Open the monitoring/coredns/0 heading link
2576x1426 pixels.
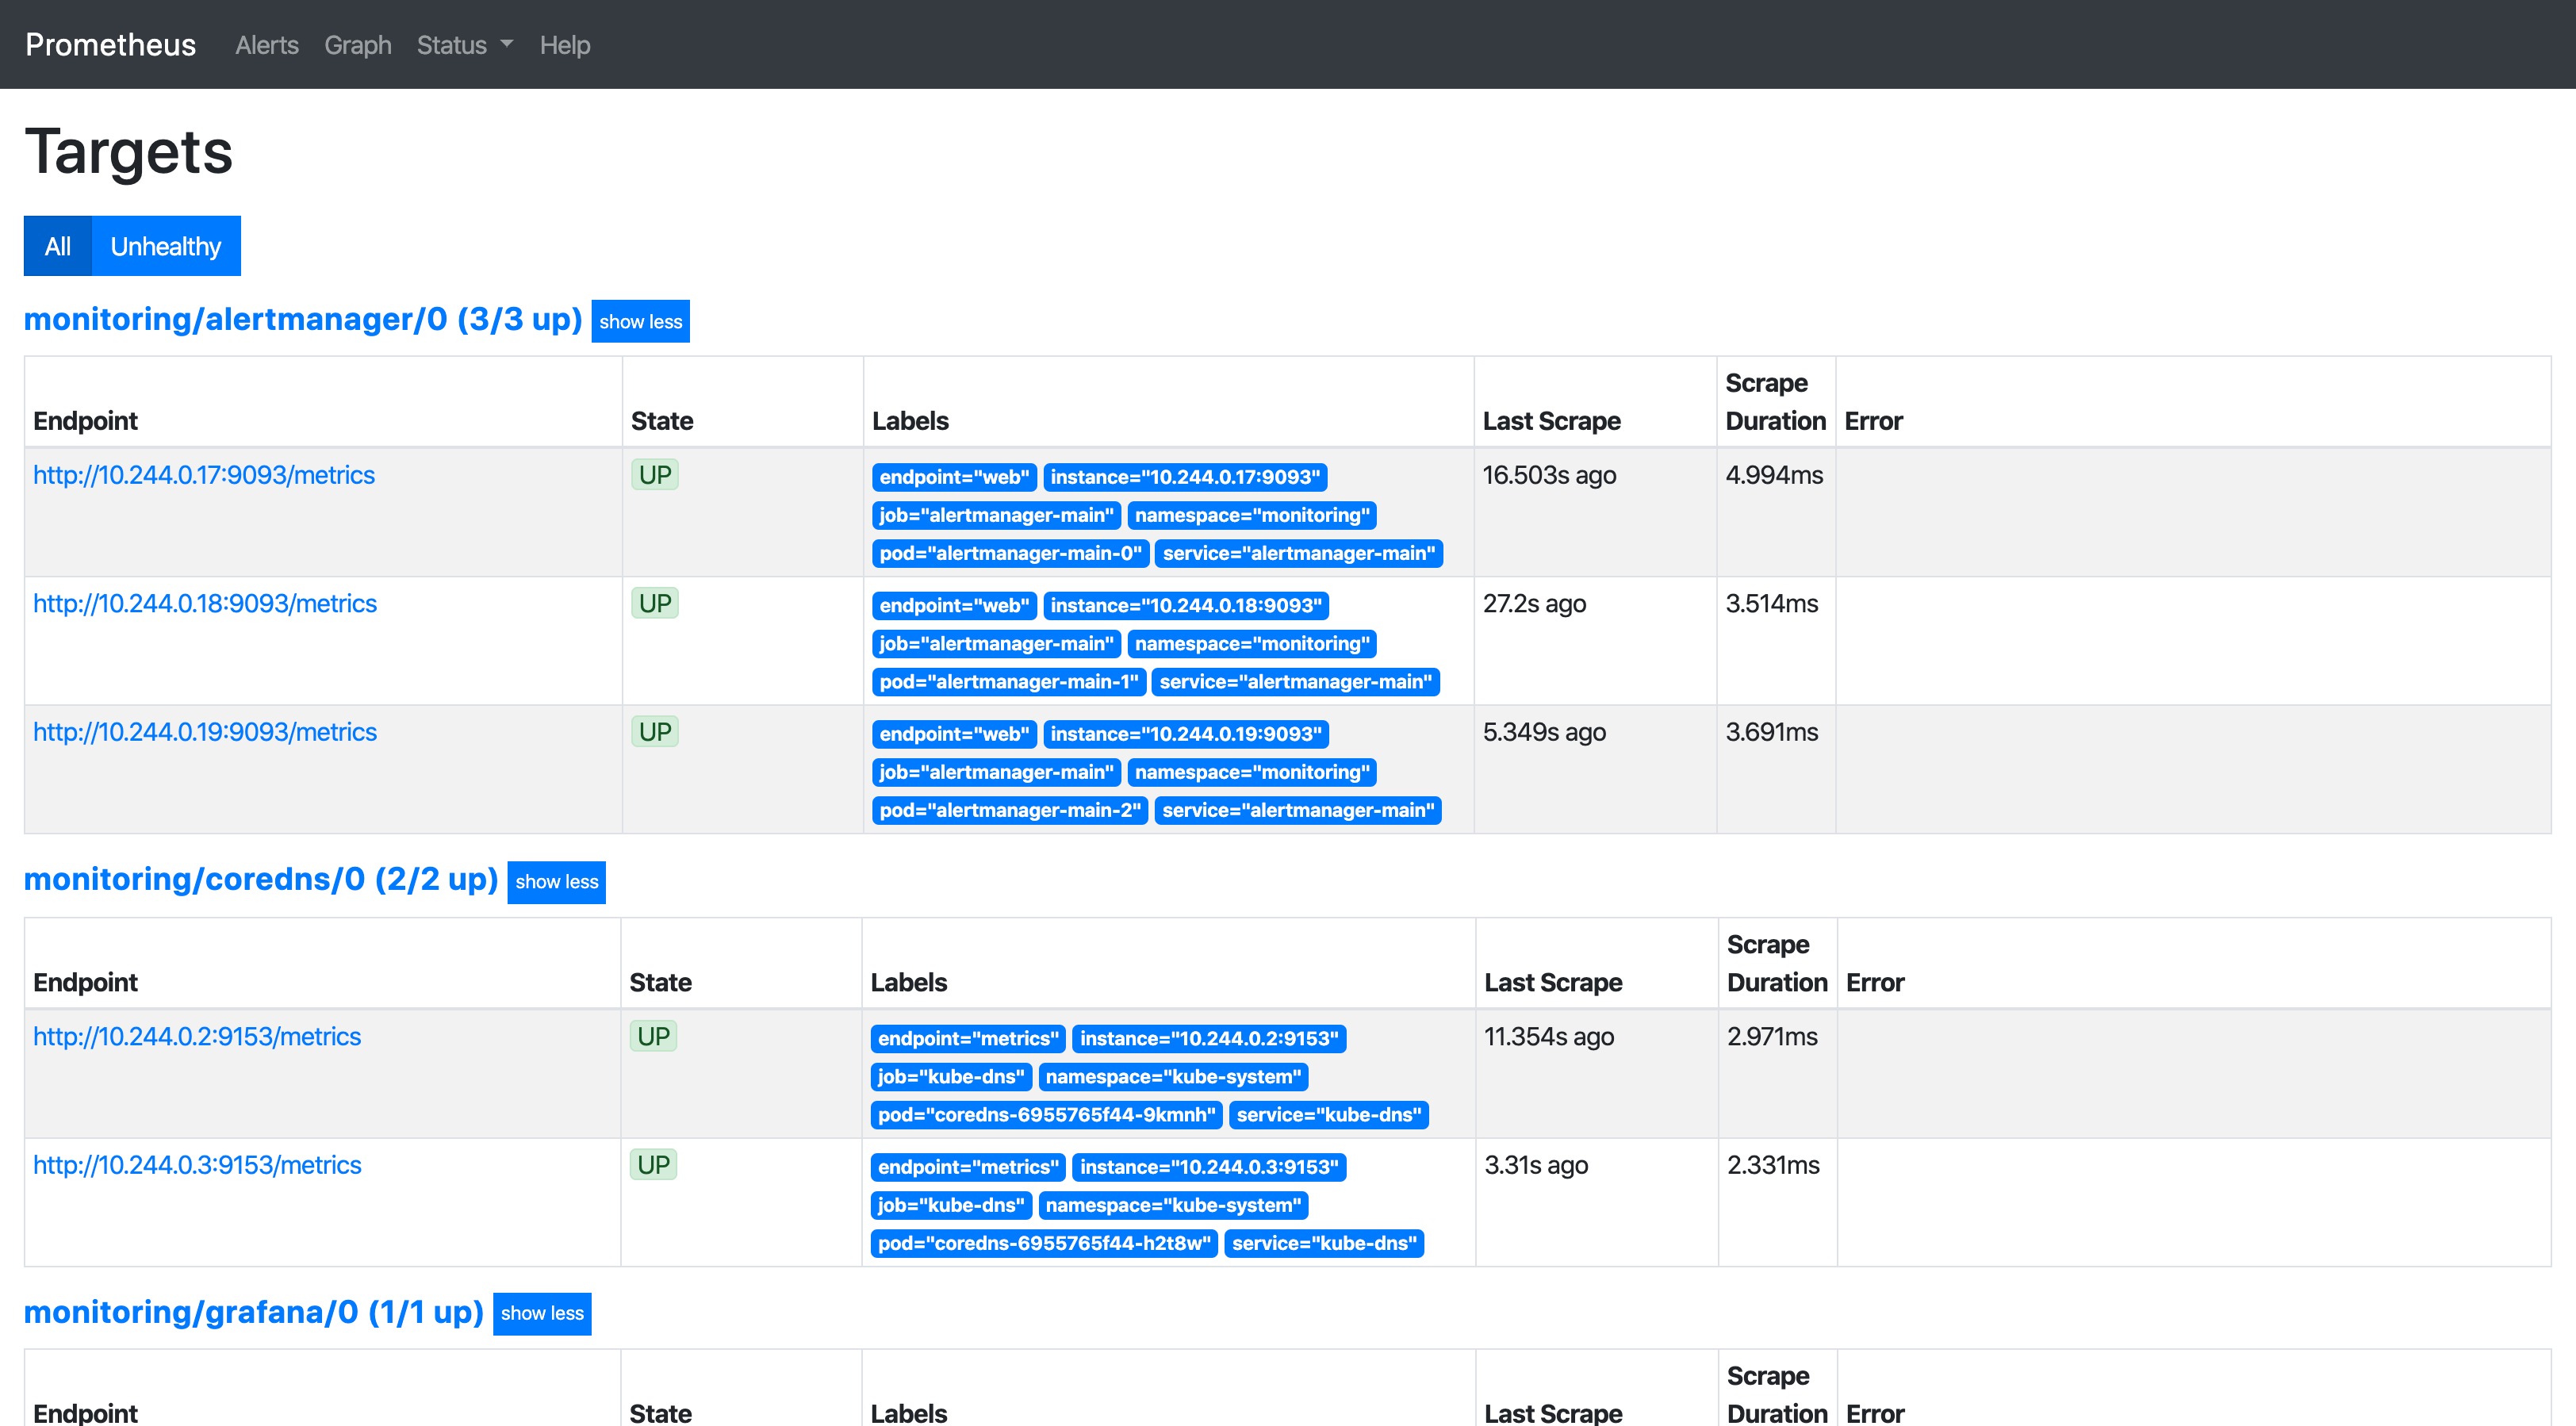[260, 879]
